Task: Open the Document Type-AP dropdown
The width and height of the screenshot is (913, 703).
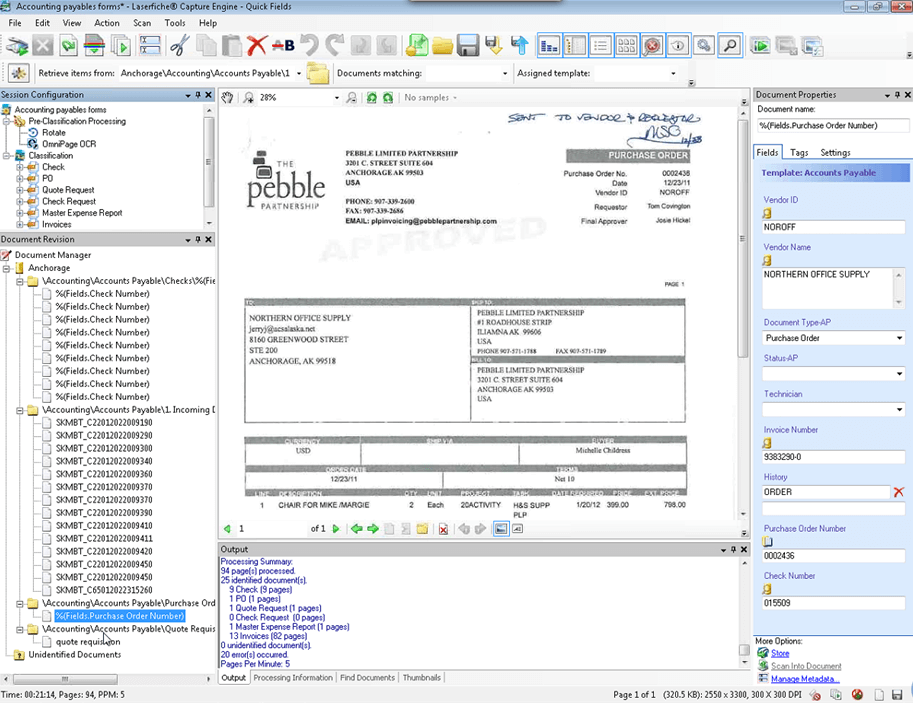Action: tap(899, 338)
